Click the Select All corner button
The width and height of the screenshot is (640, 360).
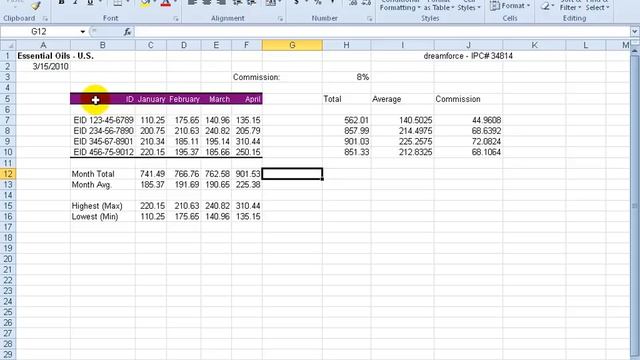[x=8, y=45]
